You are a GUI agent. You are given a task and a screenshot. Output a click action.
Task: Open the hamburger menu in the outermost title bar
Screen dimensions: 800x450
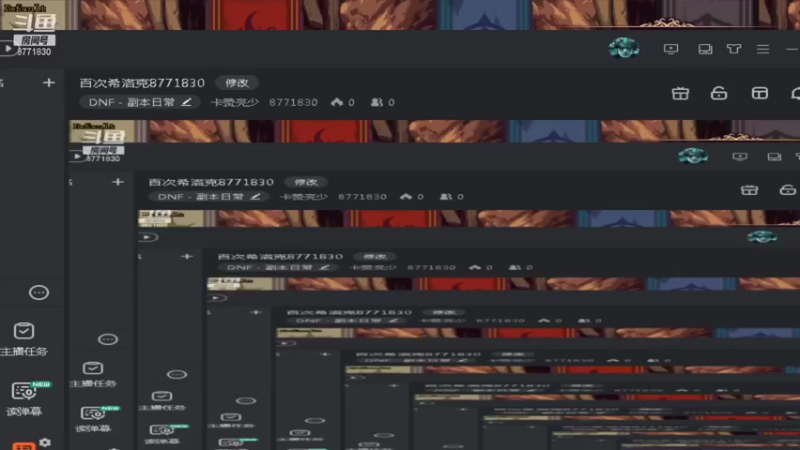(x=763, y=49)
